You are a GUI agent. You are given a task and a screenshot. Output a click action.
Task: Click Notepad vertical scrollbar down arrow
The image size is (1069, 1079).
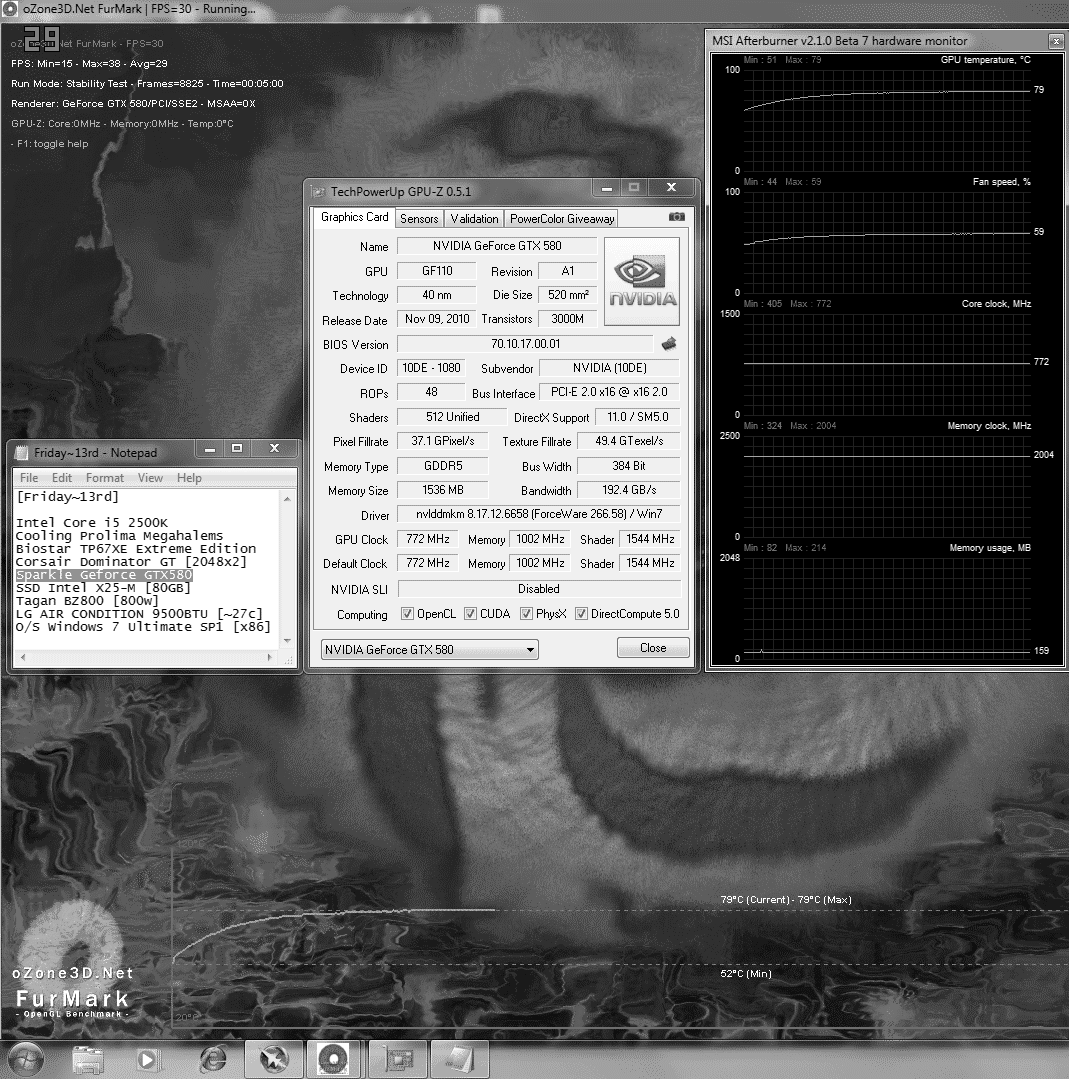point(288,641)
